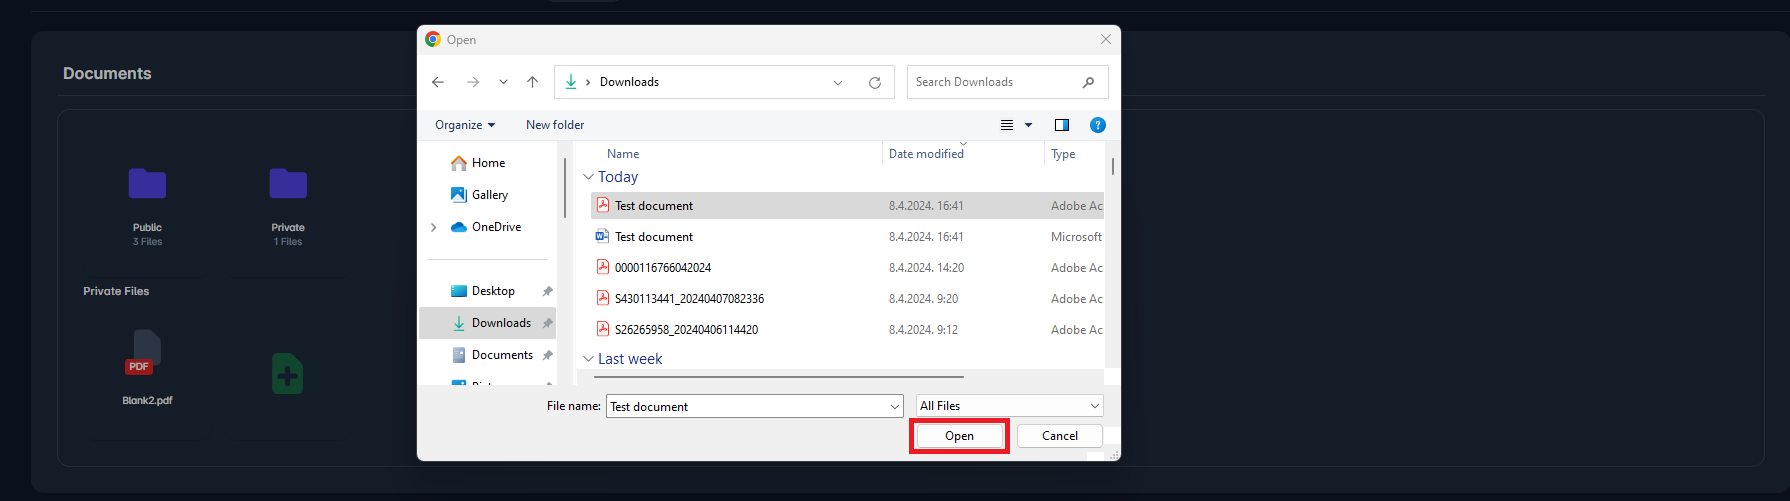Collapse the Today group
This screenshot has width=1790, height=501.
[x=588, y=177]
